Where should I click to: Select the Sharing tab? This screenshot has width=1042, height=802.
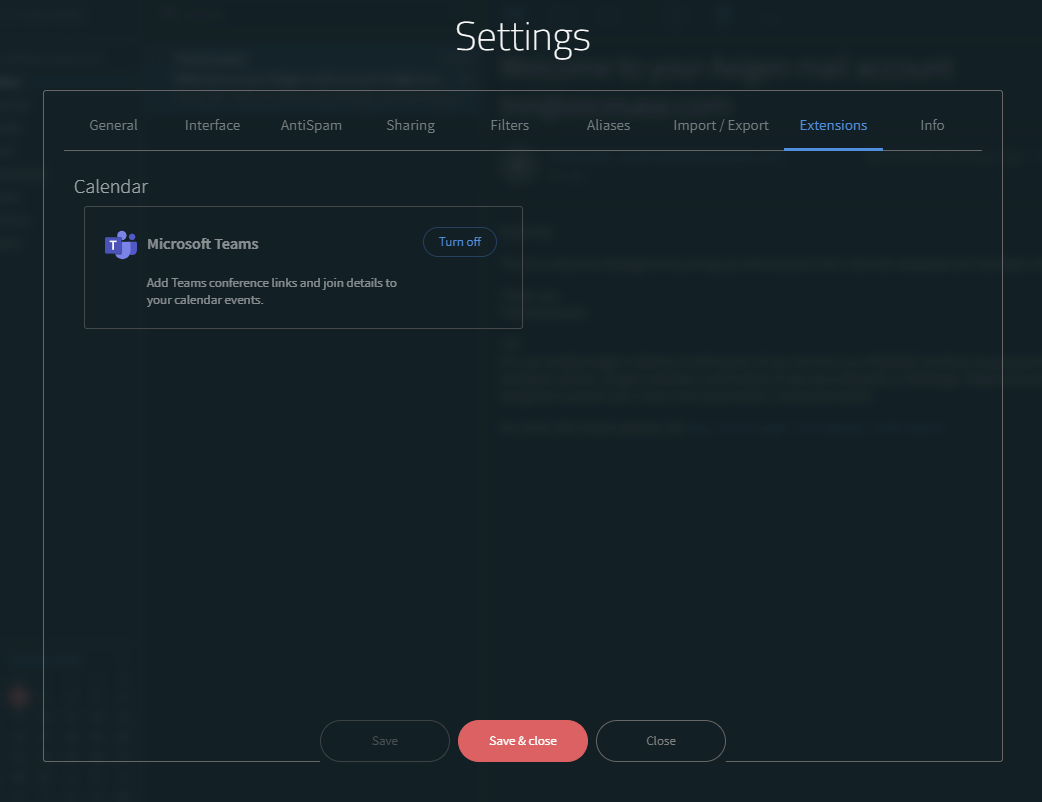point(410,125)
